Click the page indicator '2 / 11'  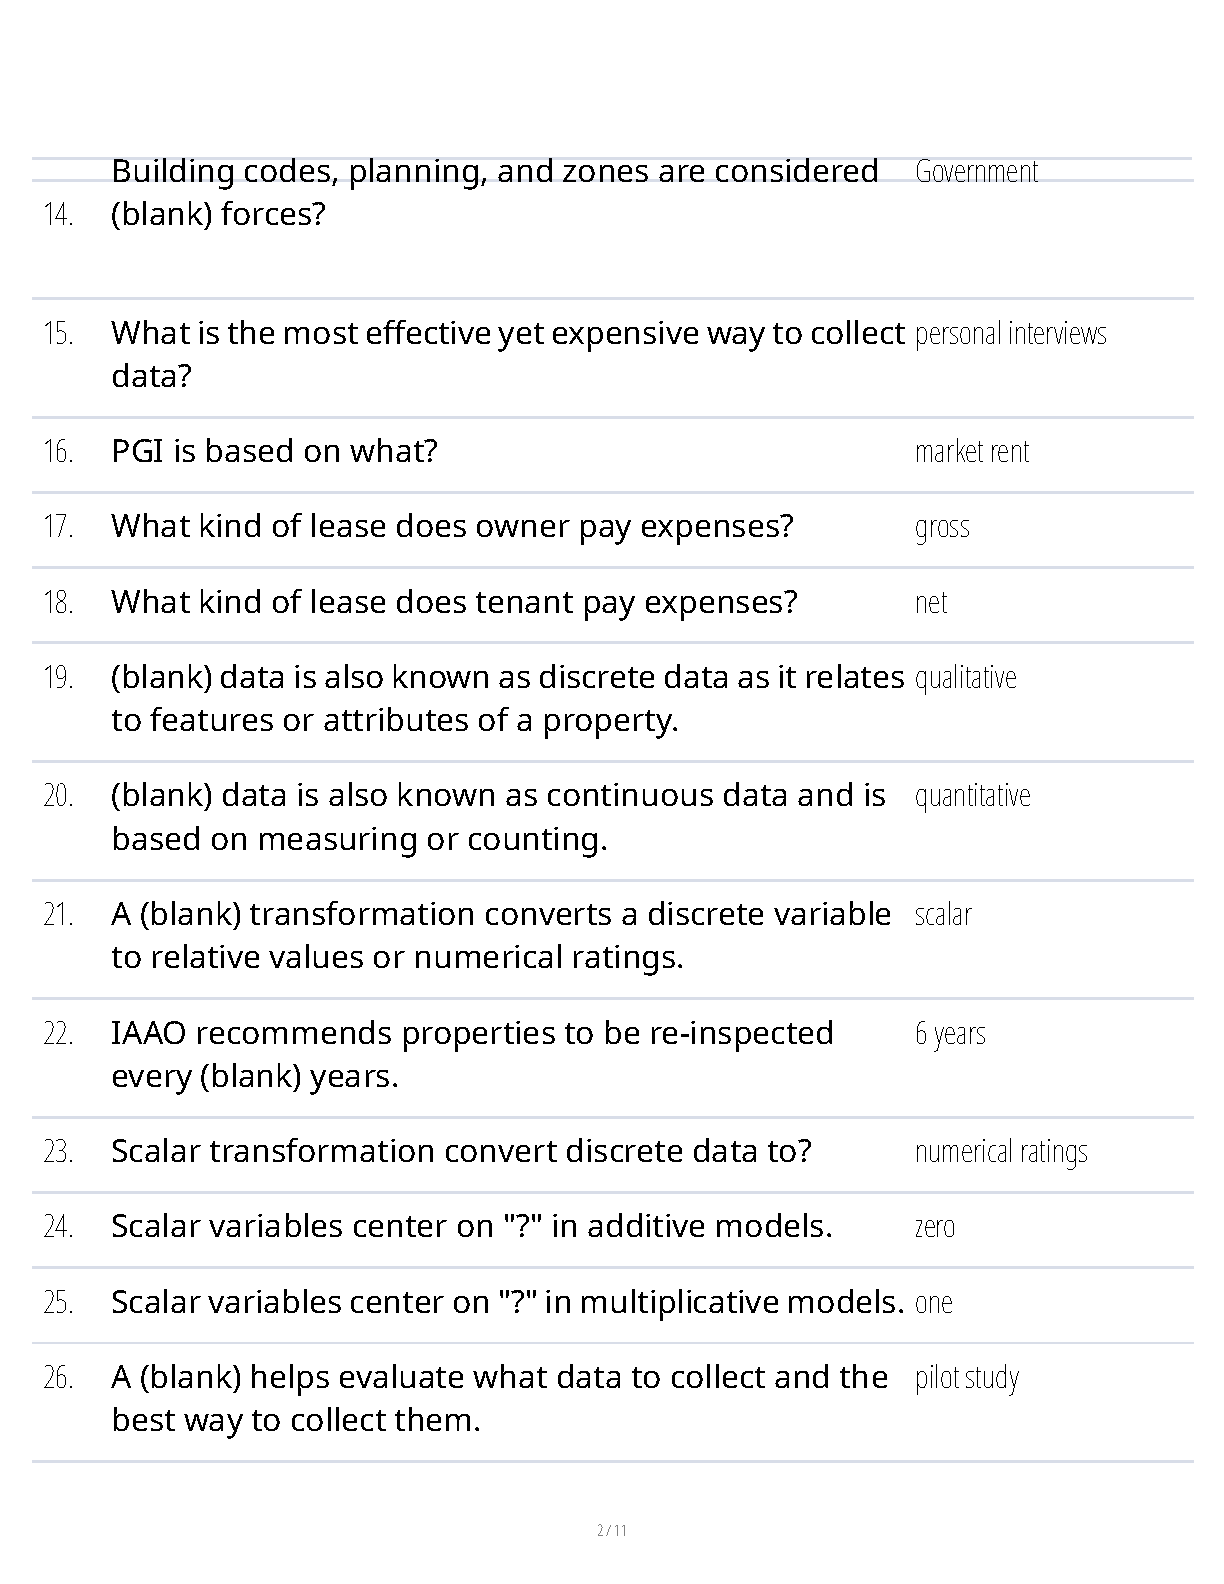point(612,1530)
